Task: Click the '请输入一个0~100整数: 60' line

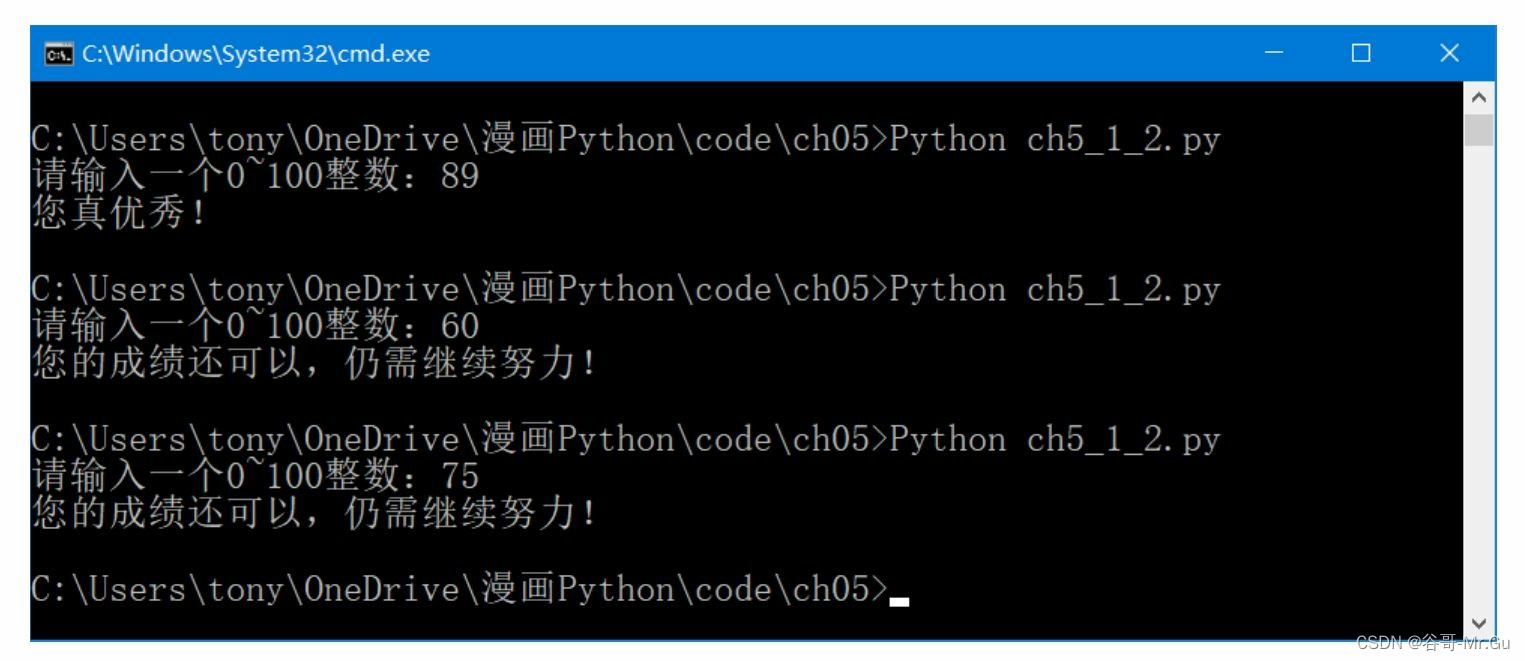Action: tap(250, 326)
